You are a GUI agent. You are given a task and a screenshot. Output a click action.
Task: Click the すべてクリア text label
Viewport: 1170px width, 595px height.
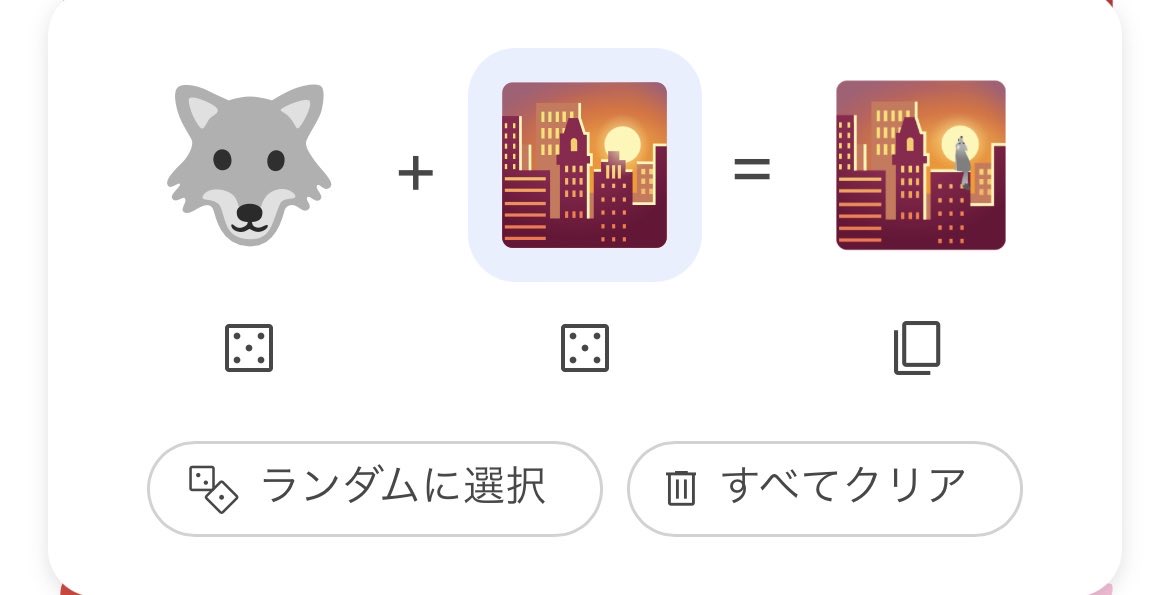[x=844, y=486]
